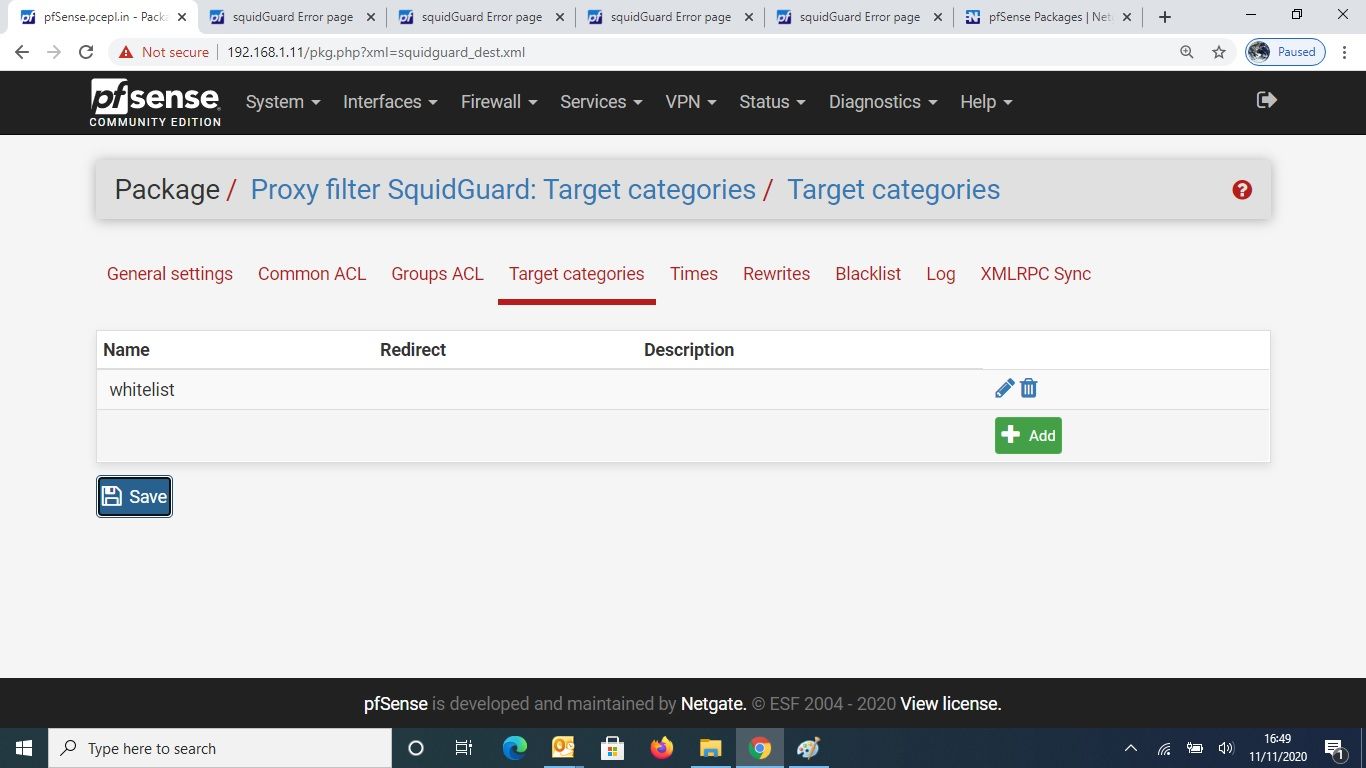
Task: Switch to XMLRPC Sync tab
Action: pyautogui.click(x=1035, y=274)
